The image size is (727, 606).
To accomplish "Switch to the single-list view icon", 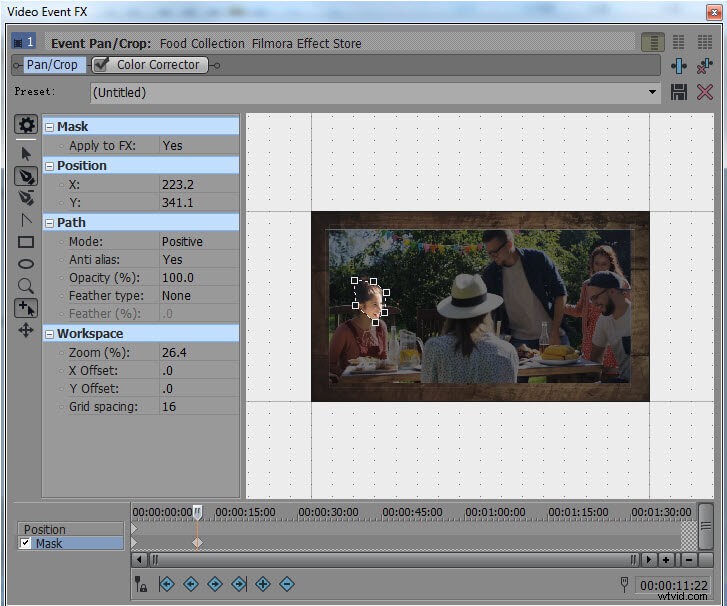I will 653,42.
